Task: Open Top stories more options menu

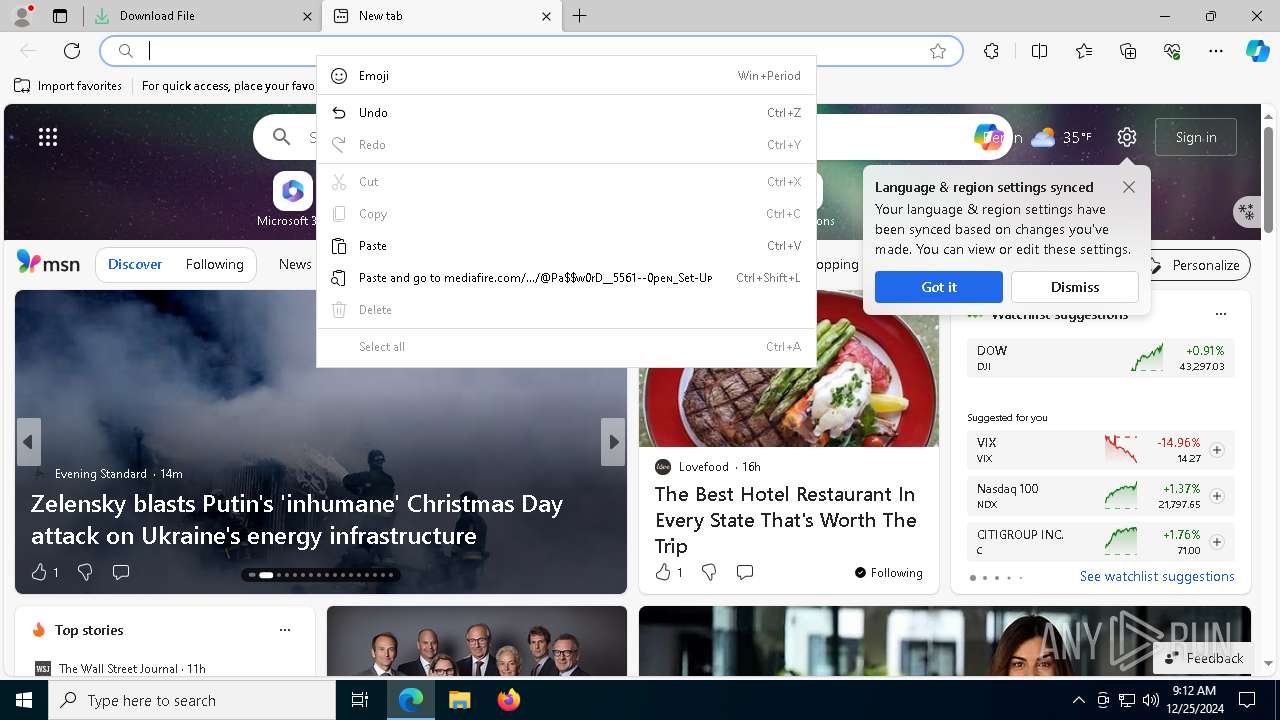Action: click(285, 630)
